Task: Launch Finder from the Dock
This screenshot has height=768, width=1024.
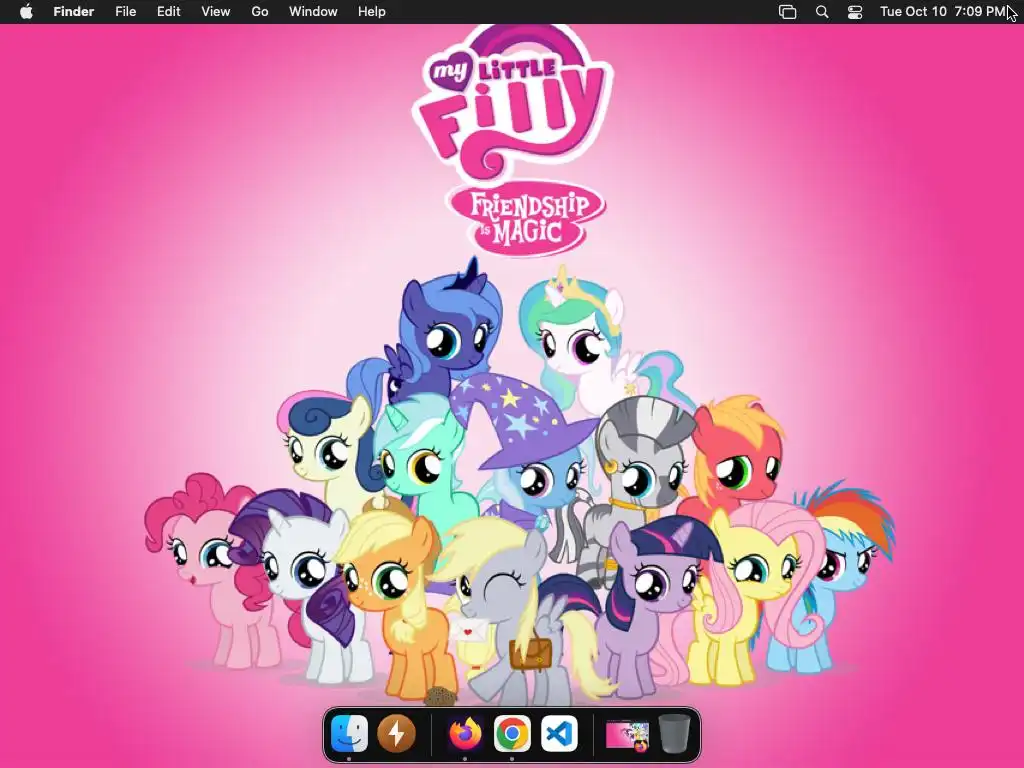Action: [x=349, y=733]
